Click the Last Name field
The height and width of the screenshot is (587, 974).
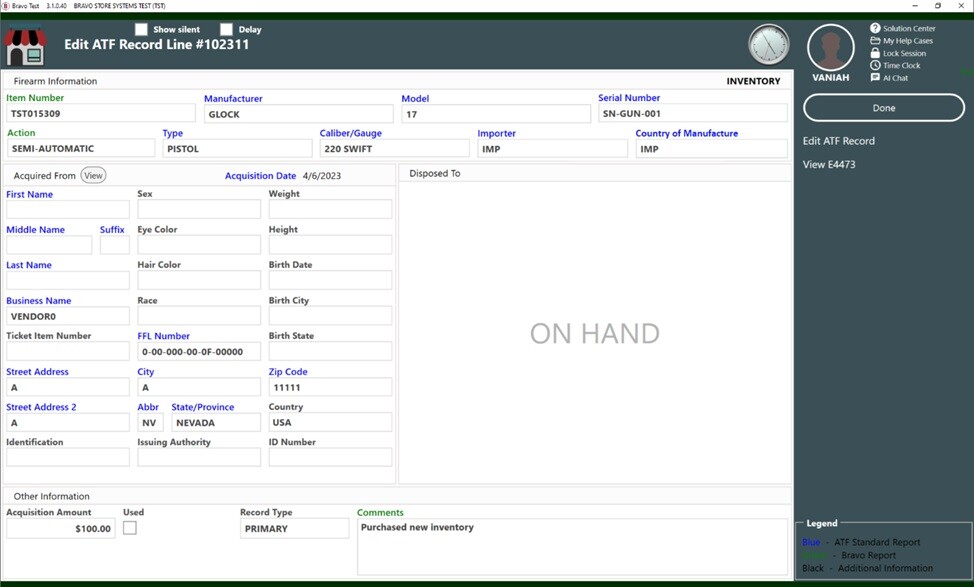[x=68, y=280]
